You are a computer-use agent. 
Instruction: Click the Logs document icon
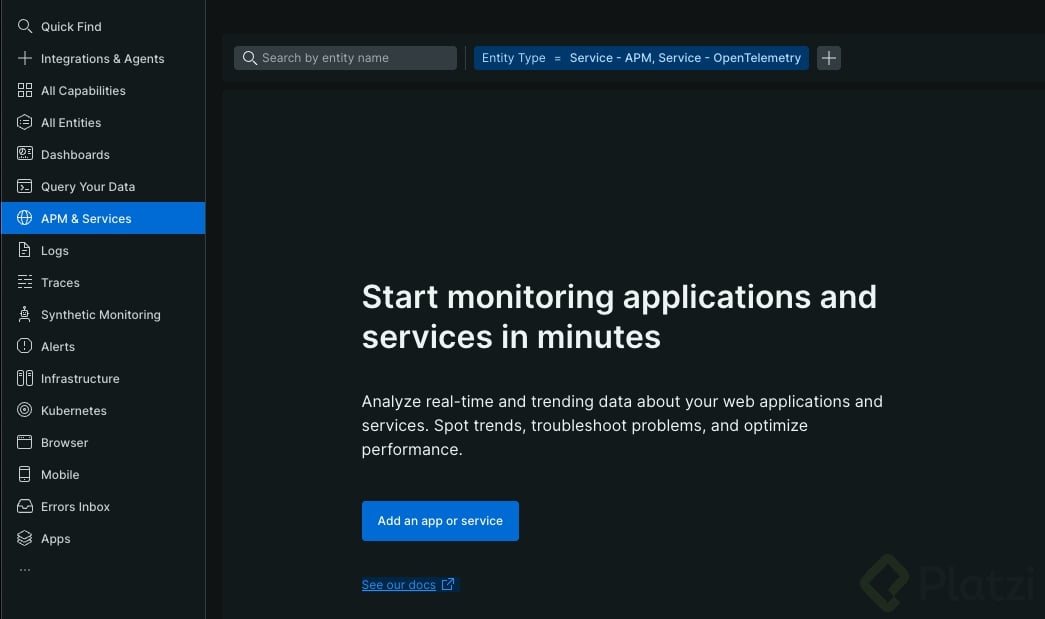(25, 250)
